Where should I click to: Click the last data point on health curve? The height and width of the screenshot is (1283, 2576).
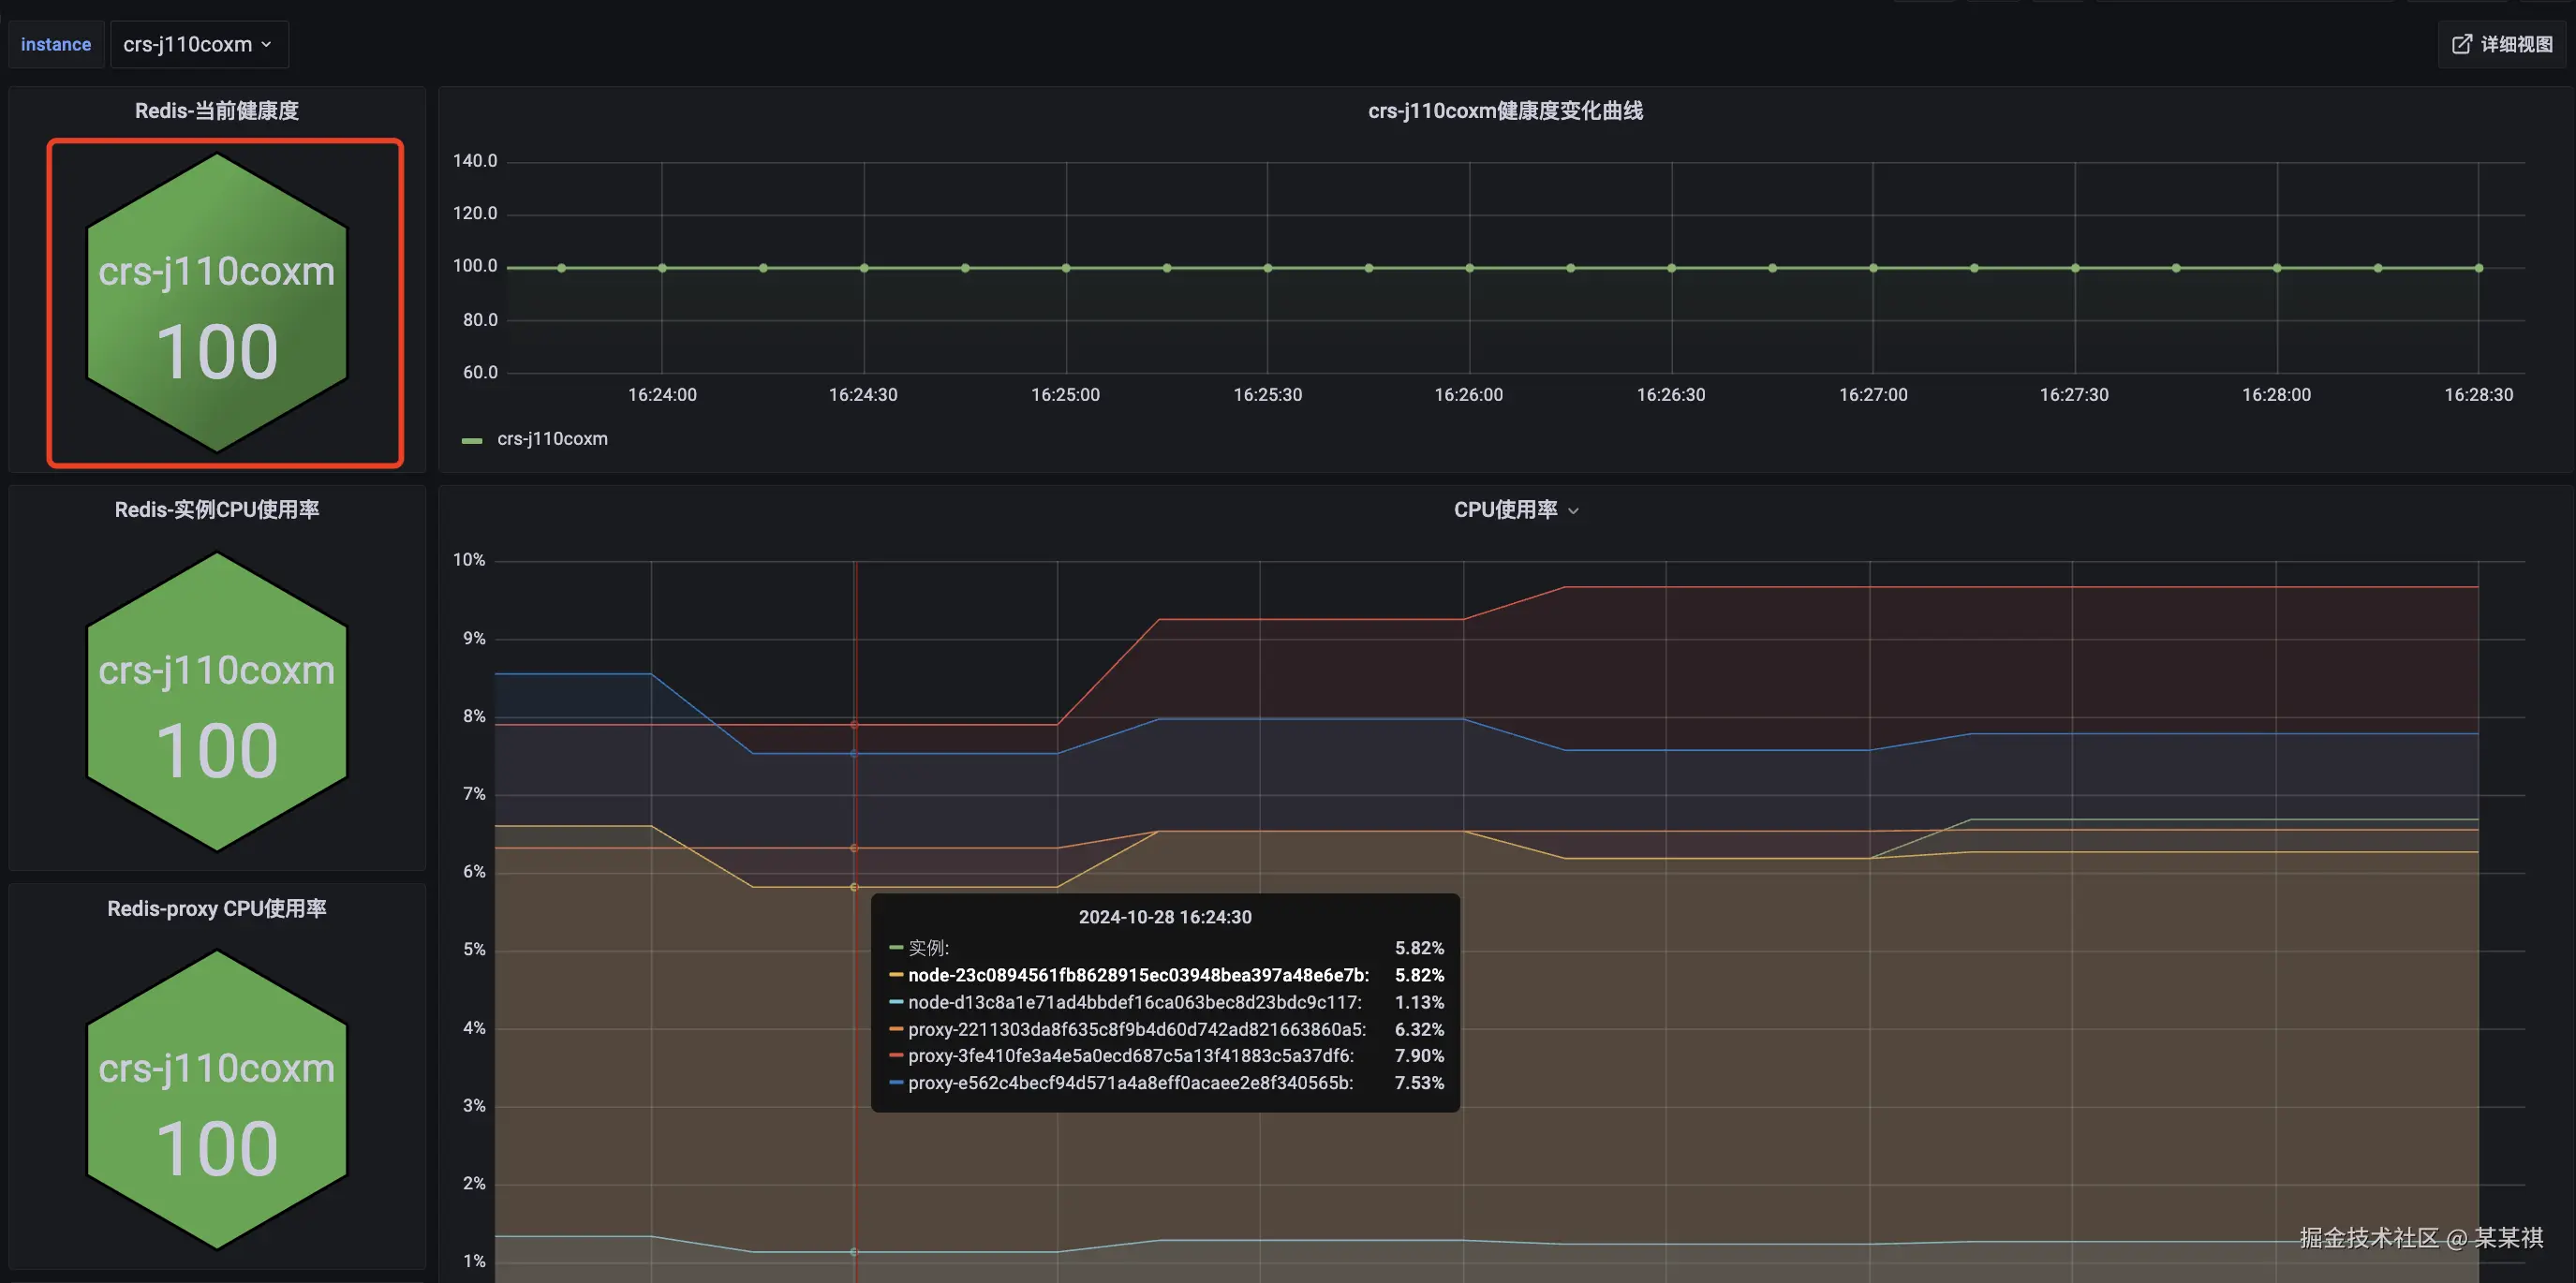[x=2479, y=268]
